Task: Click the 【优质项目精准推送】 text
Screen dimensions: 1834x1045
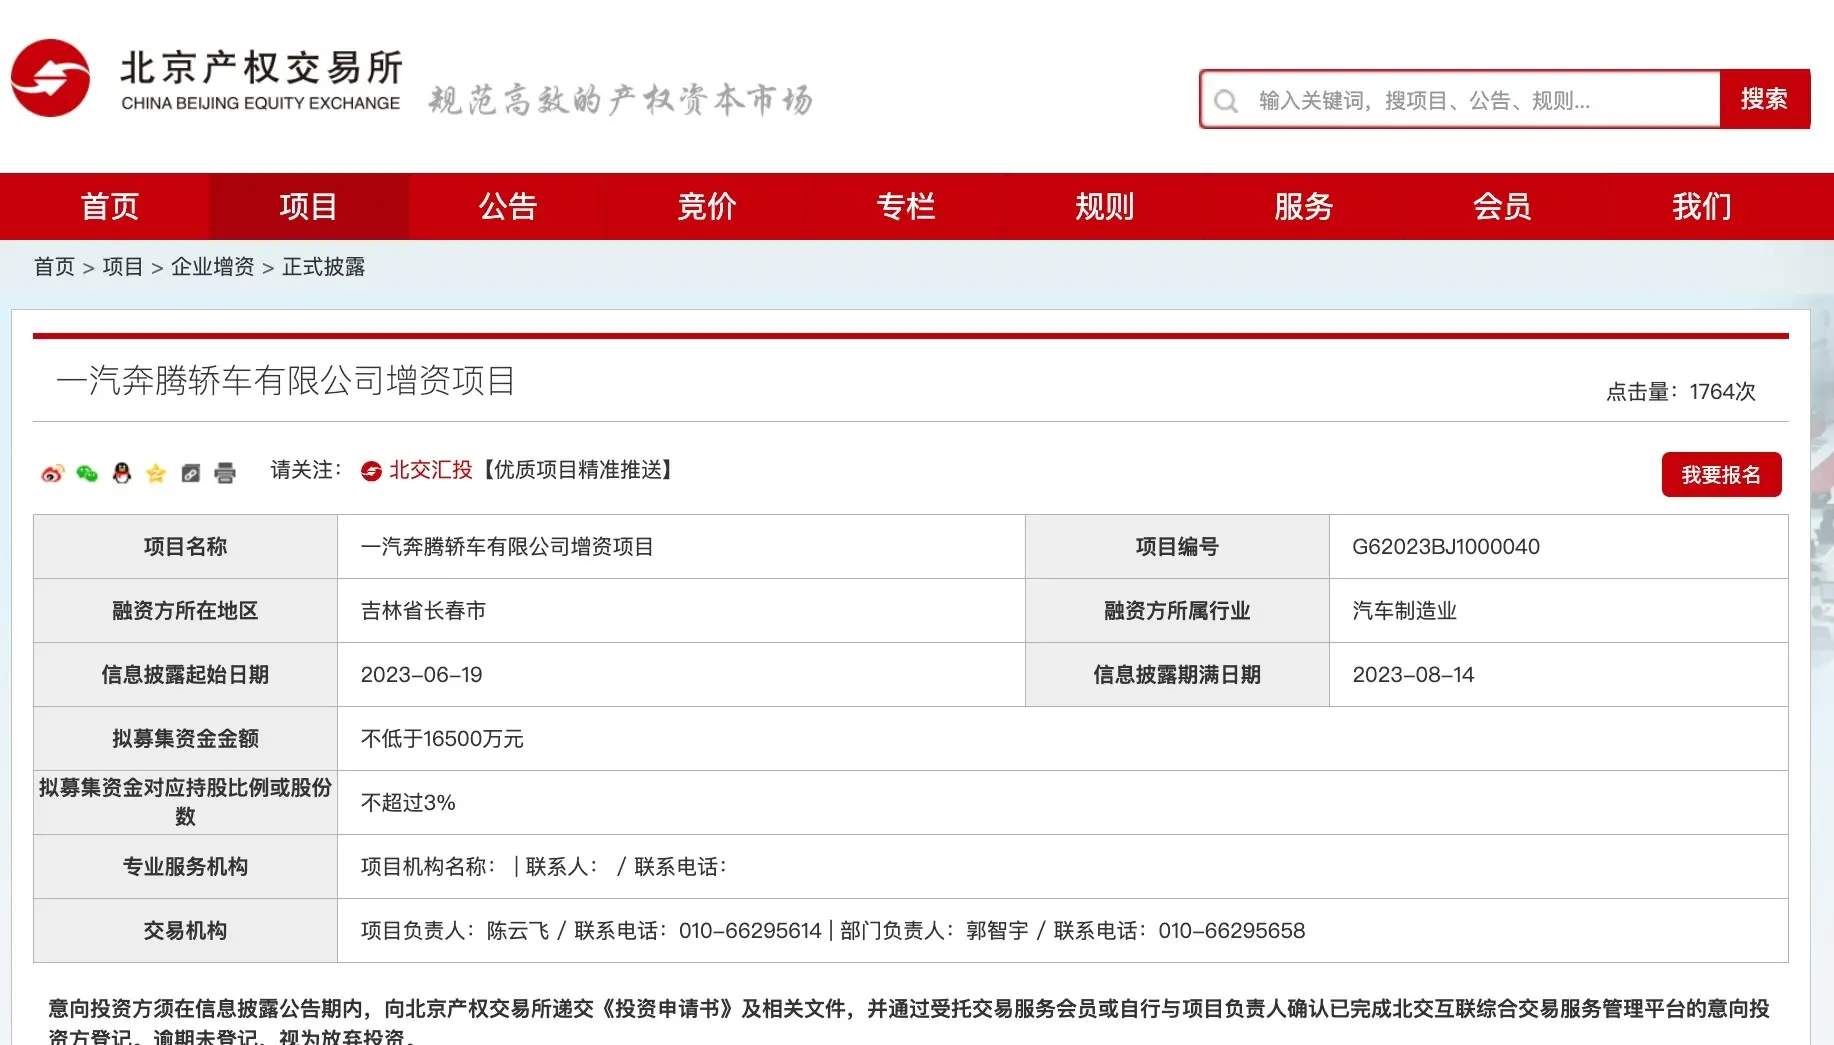Action: (x=577, y=470)
